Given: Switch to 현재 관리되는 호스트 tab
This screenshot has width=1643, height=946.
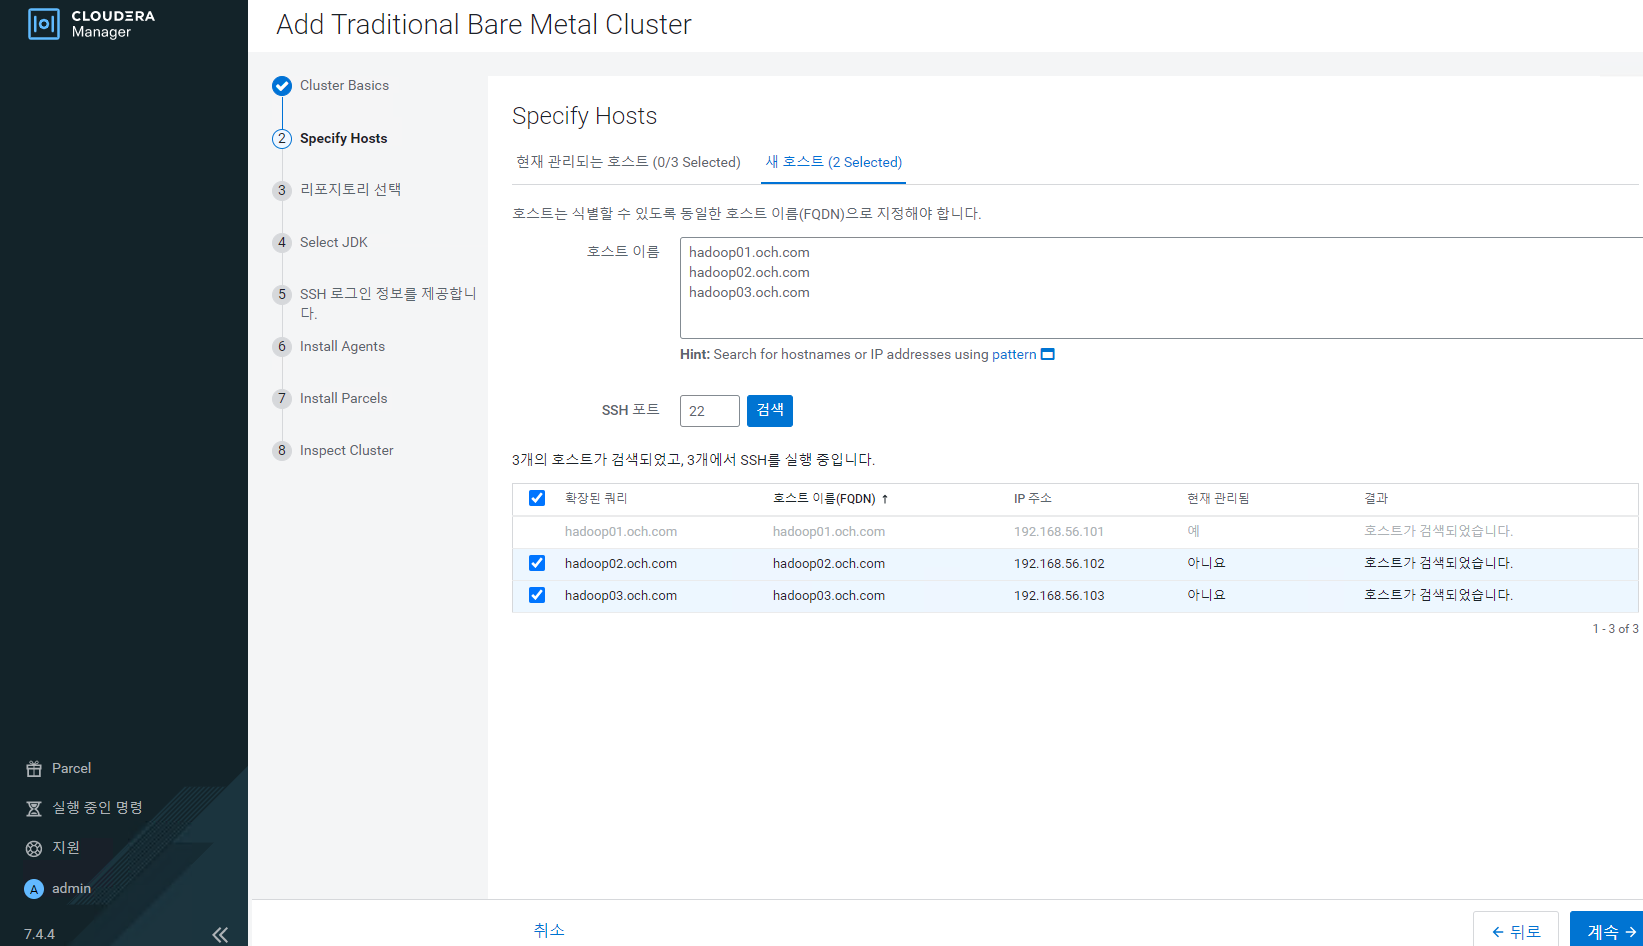Looking at the screenshot, I should (628, 162).
